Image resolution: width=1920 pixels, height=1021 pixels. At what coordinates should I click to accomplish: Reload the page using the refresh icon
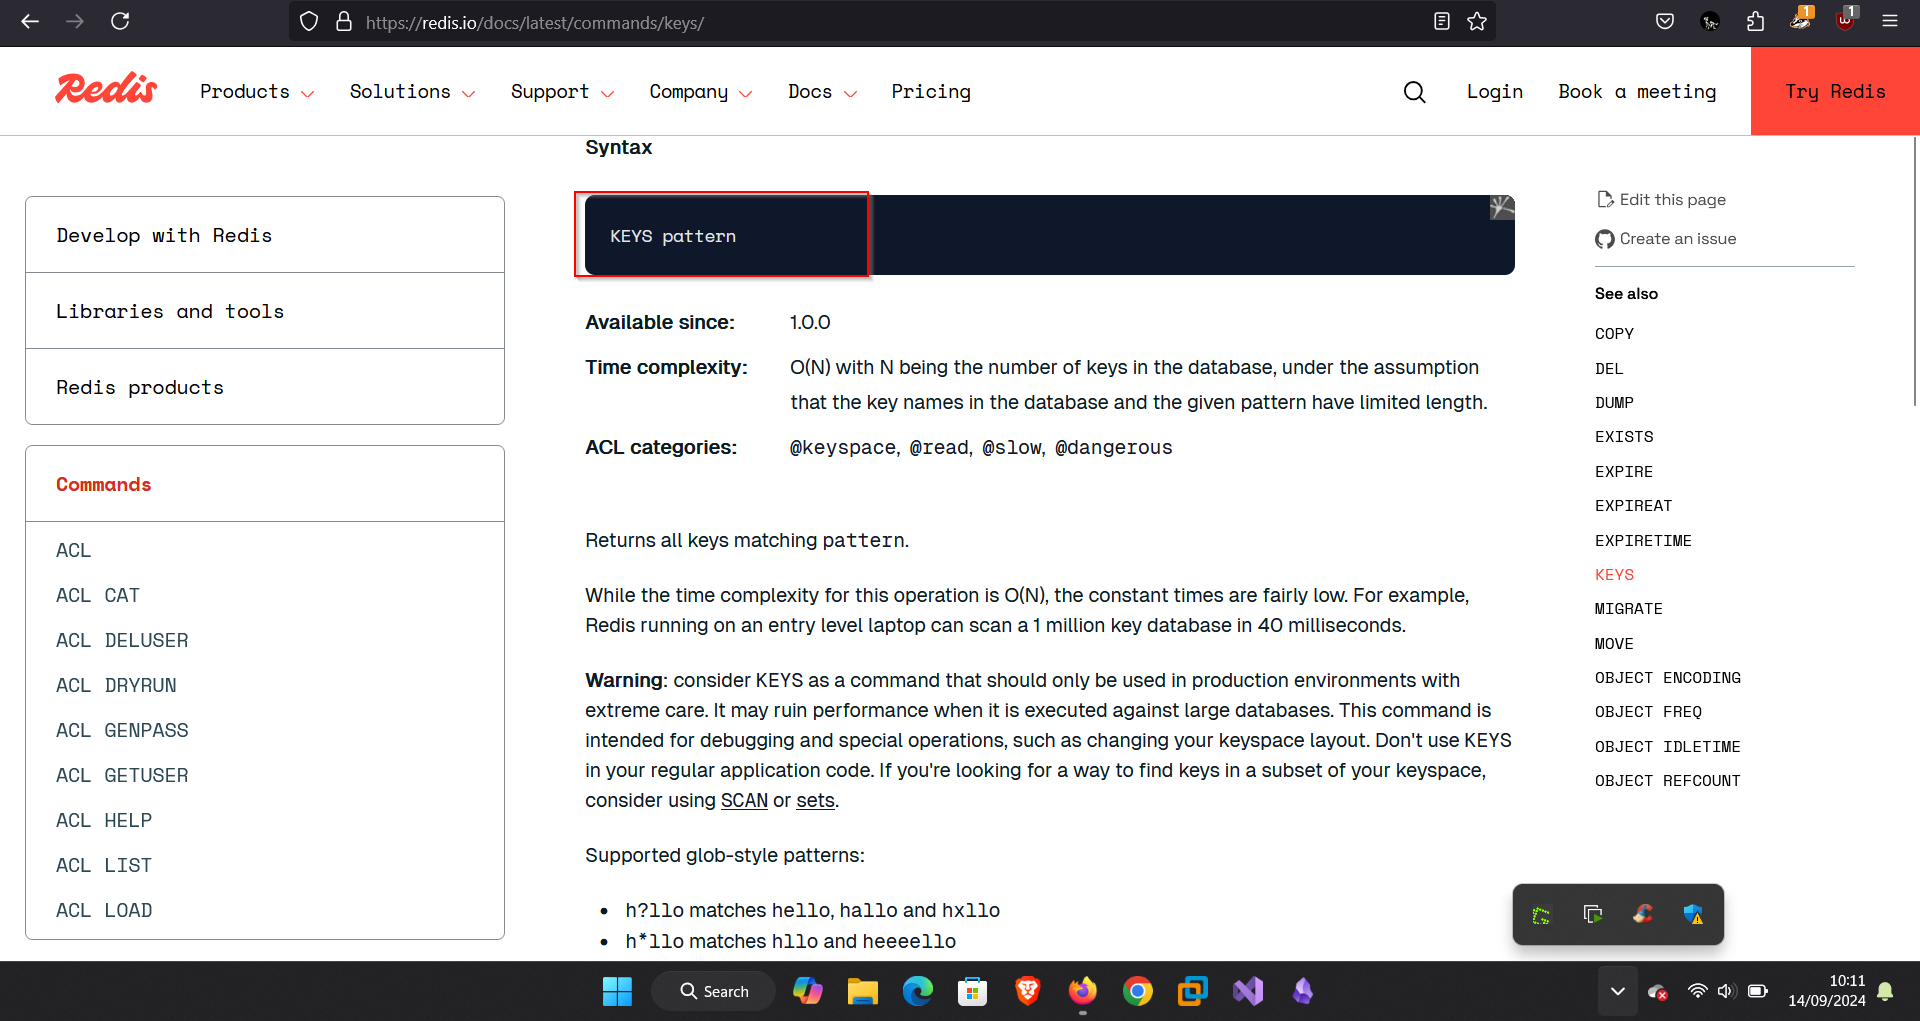pyautogui.click(x=120, y=22)
